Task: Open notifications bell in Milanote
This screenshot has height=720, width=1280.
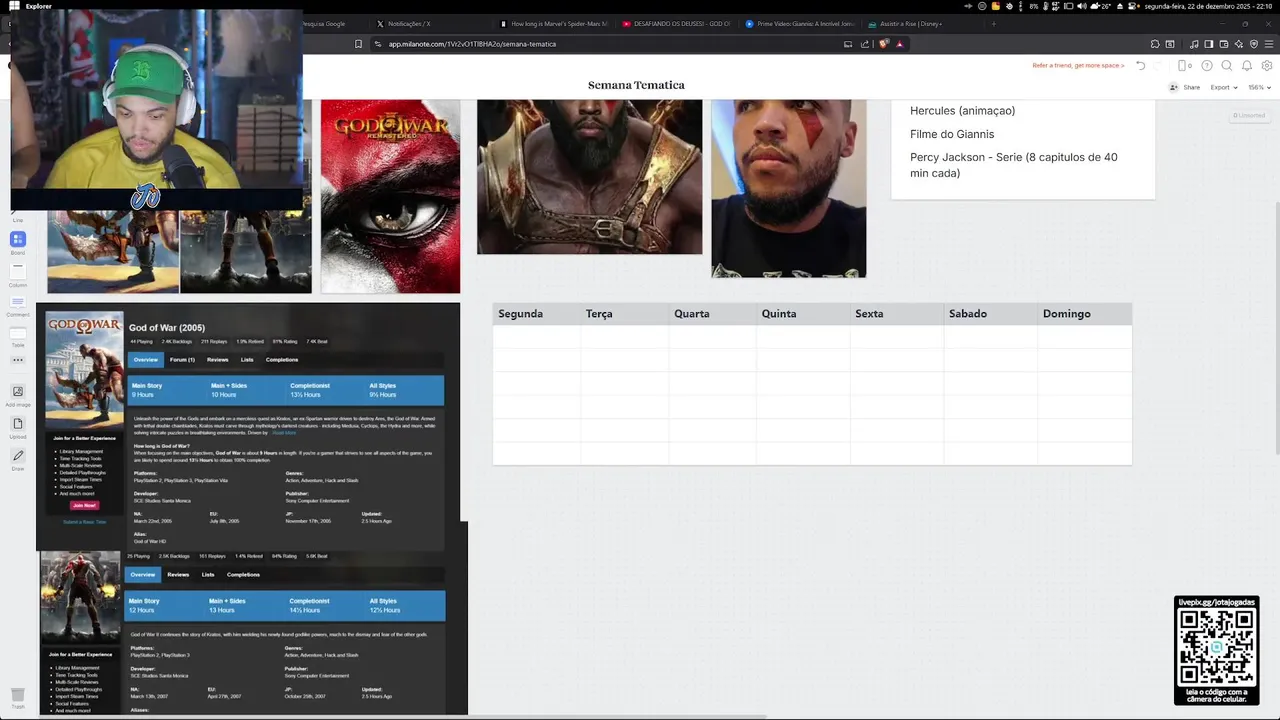Action: pos(1247,66)
